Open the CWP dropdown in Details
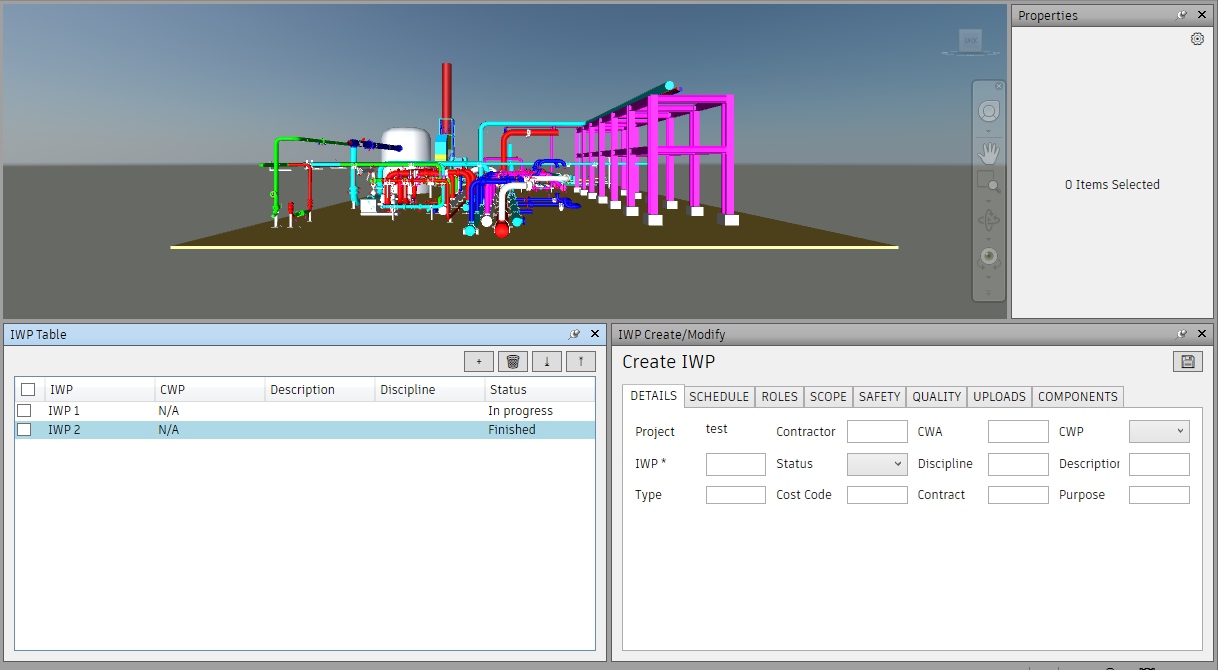Image resolution: width=1218 pixels, height=670 pixels. [1159, 431]
